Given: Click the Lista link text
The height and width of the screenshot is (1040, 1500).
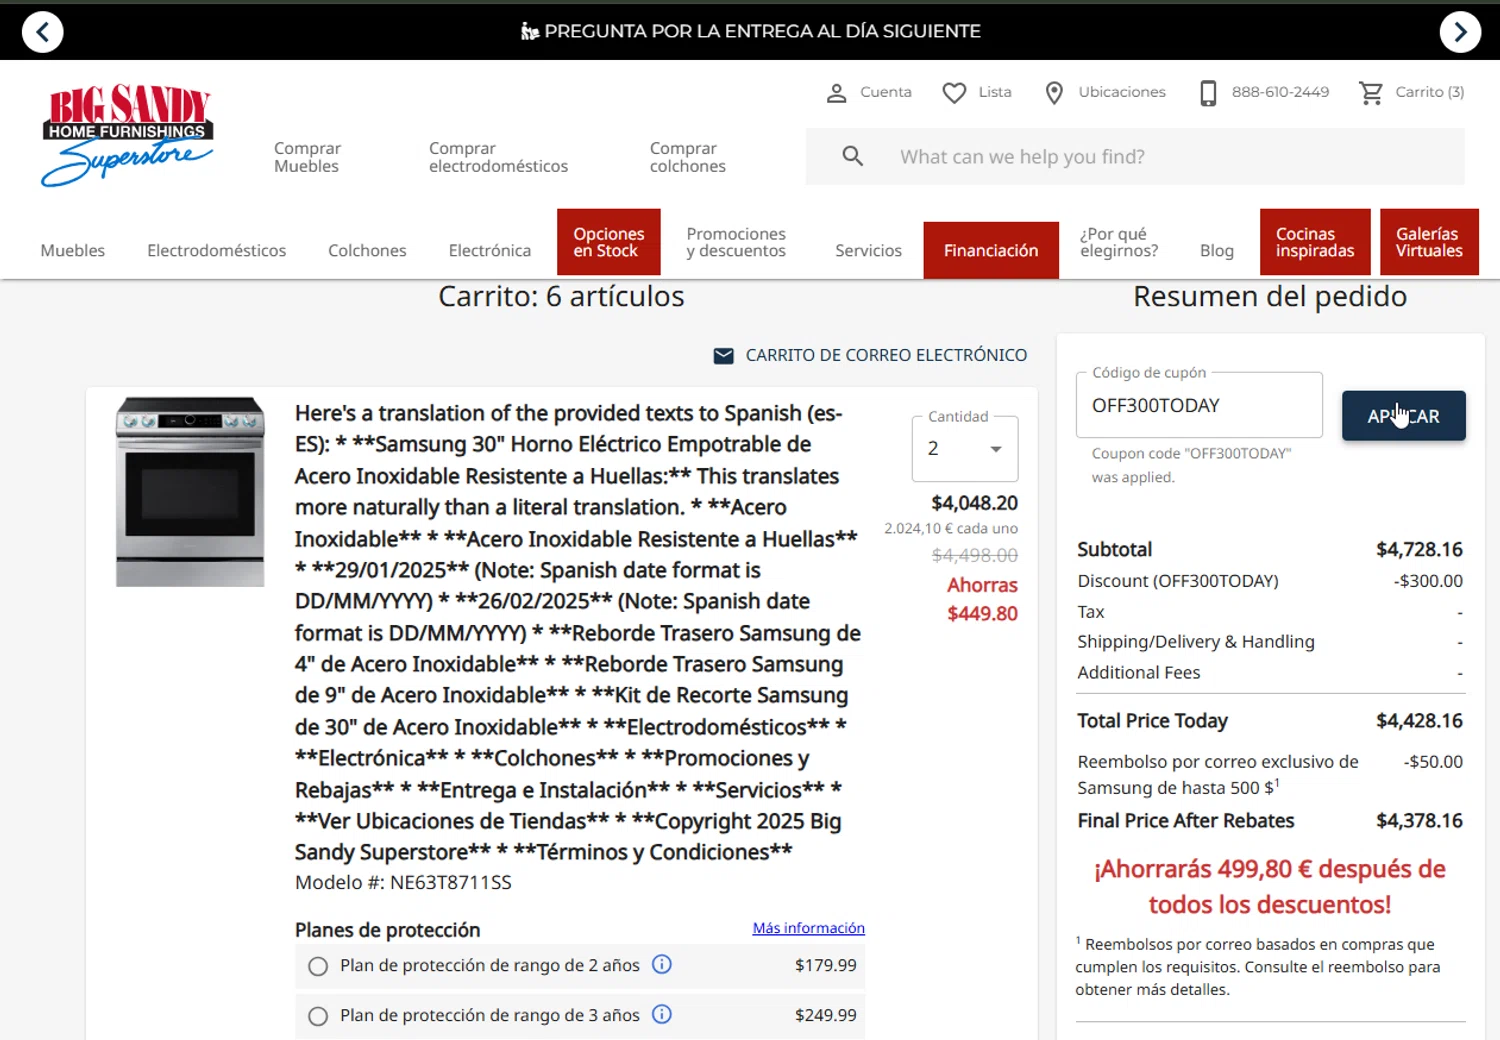Looking at the screenshot, I should [995, 92].
